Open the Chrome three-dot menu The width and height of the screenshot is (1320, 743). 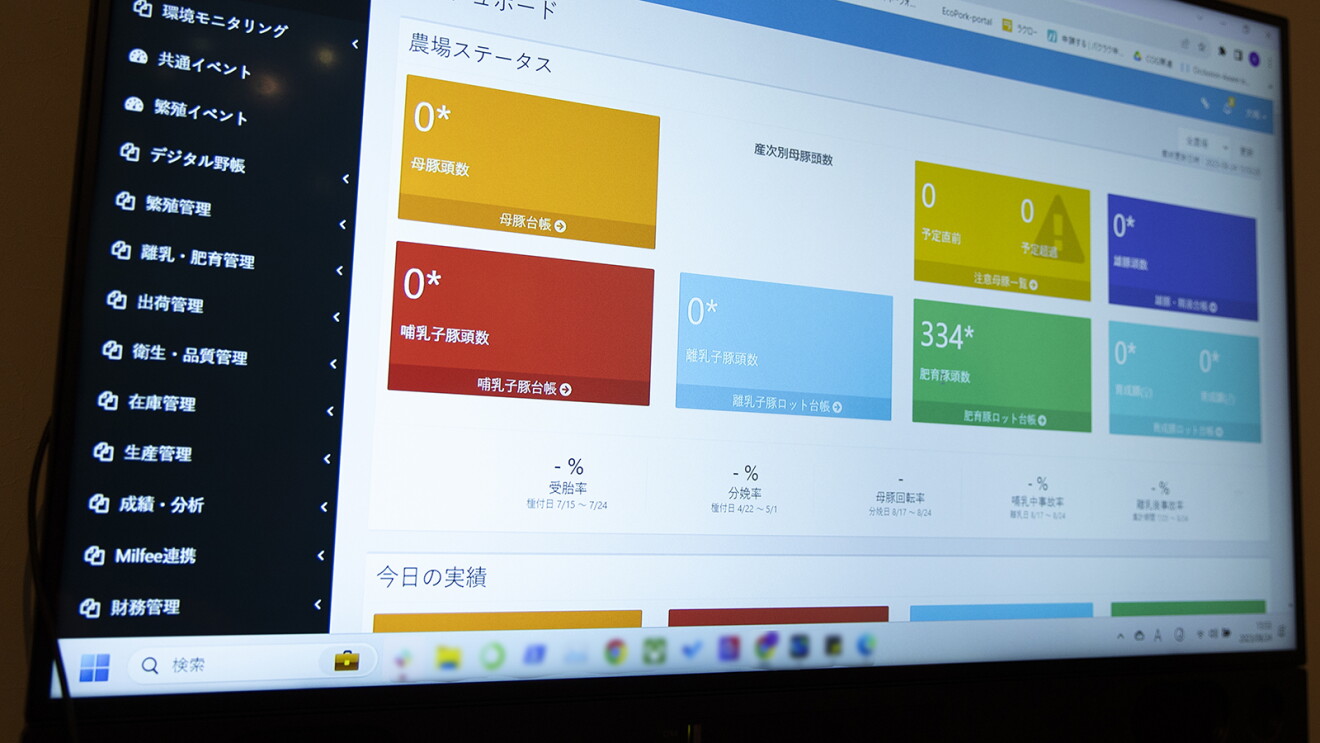1268,63
